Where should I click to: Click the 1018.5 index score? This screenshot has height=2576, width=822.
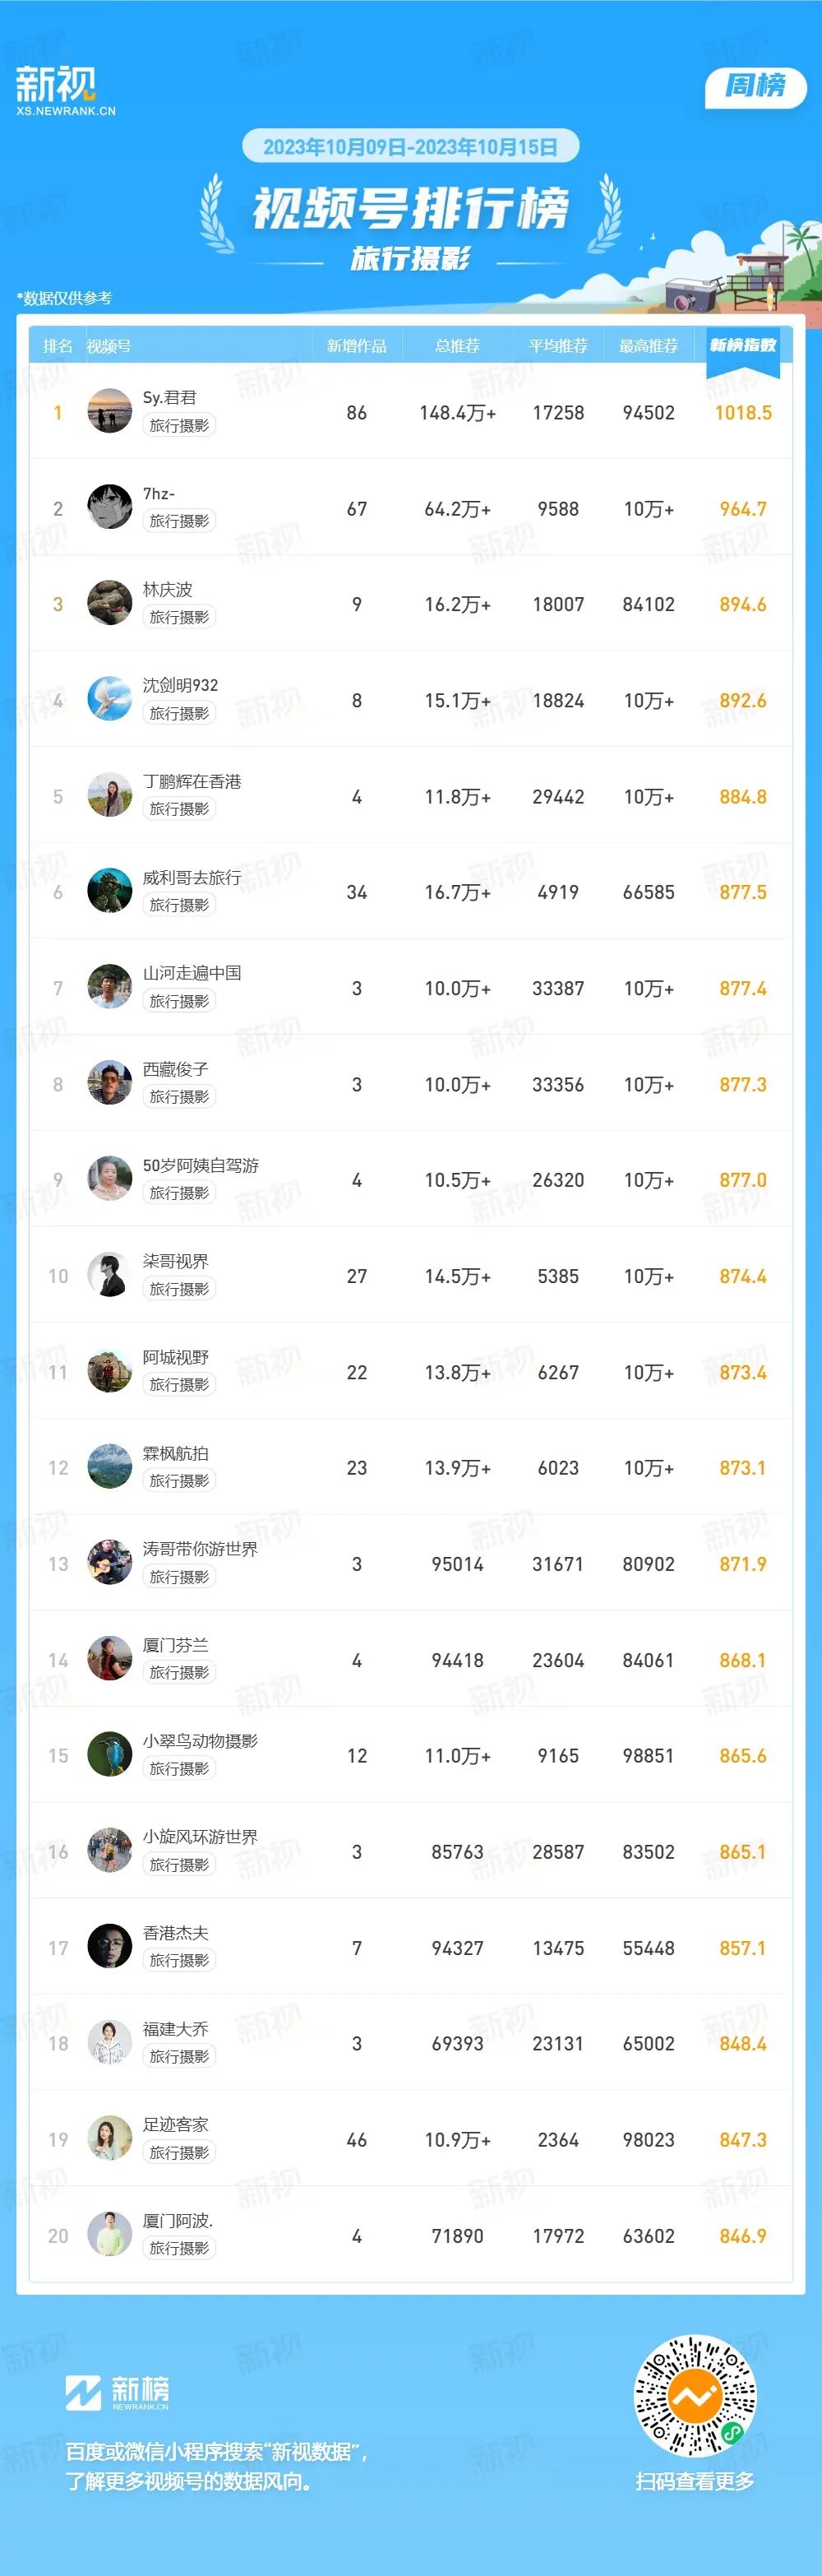click(x=743, y=412)
